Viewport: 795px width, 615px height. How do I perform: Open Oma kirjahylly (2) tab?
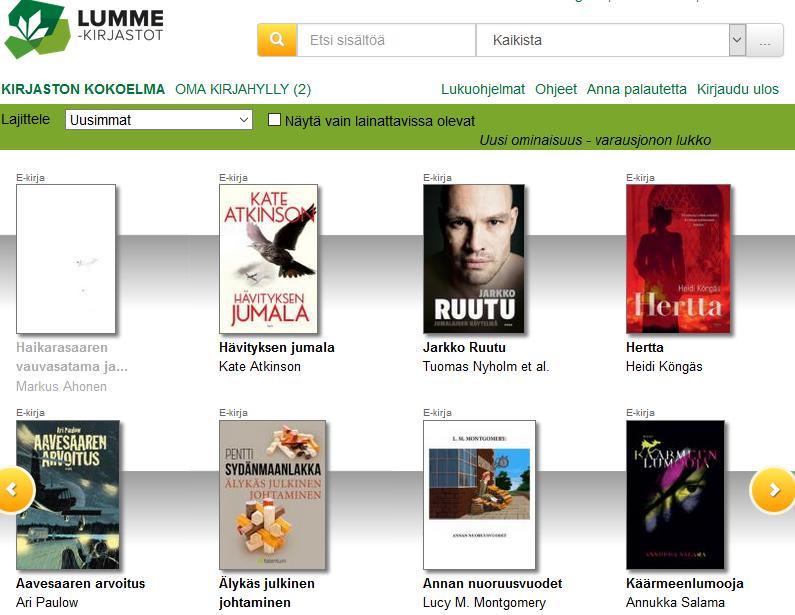click(243, 89)
